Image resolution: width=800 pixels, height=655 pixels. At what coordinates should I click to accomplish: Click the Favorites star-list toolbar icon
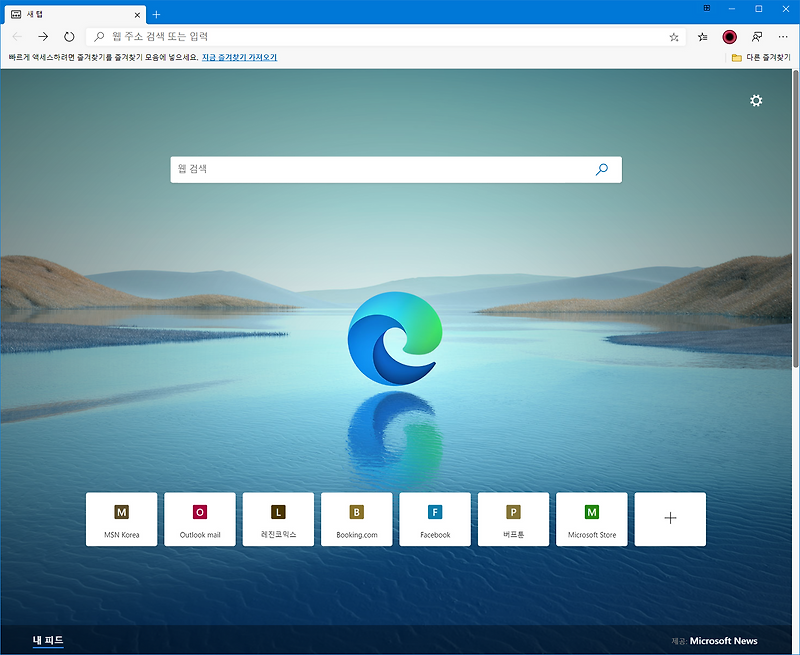[x=703, y=37]
